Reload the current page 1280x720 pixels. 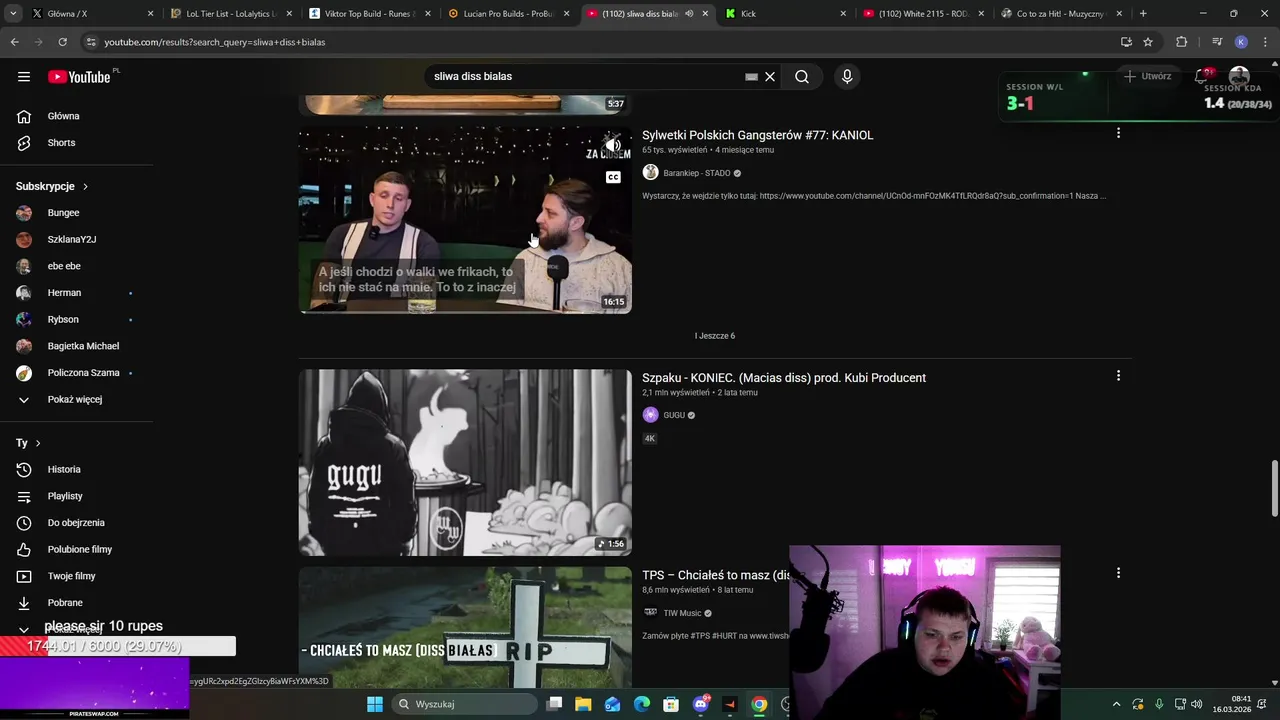tap(62, 42)
